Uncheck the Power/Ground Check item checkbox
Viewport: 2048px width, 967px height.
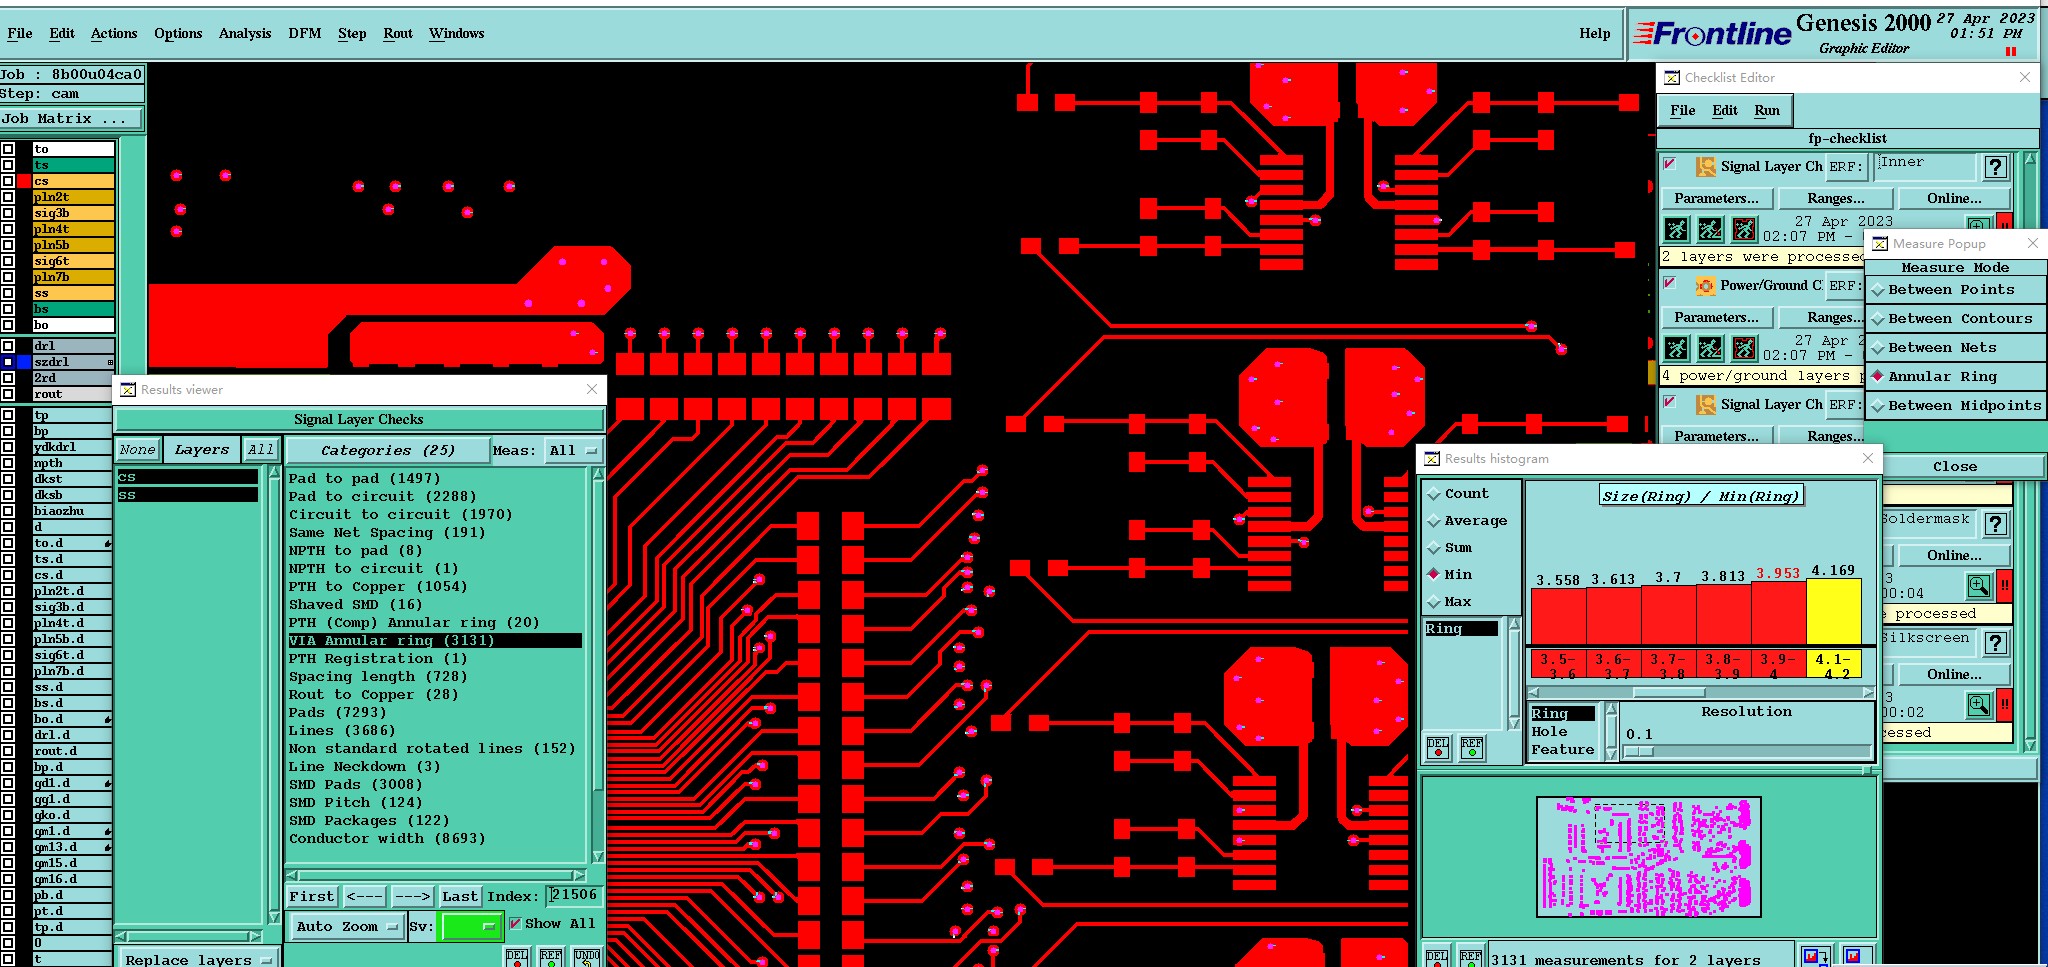click(x=1670, y=284)
